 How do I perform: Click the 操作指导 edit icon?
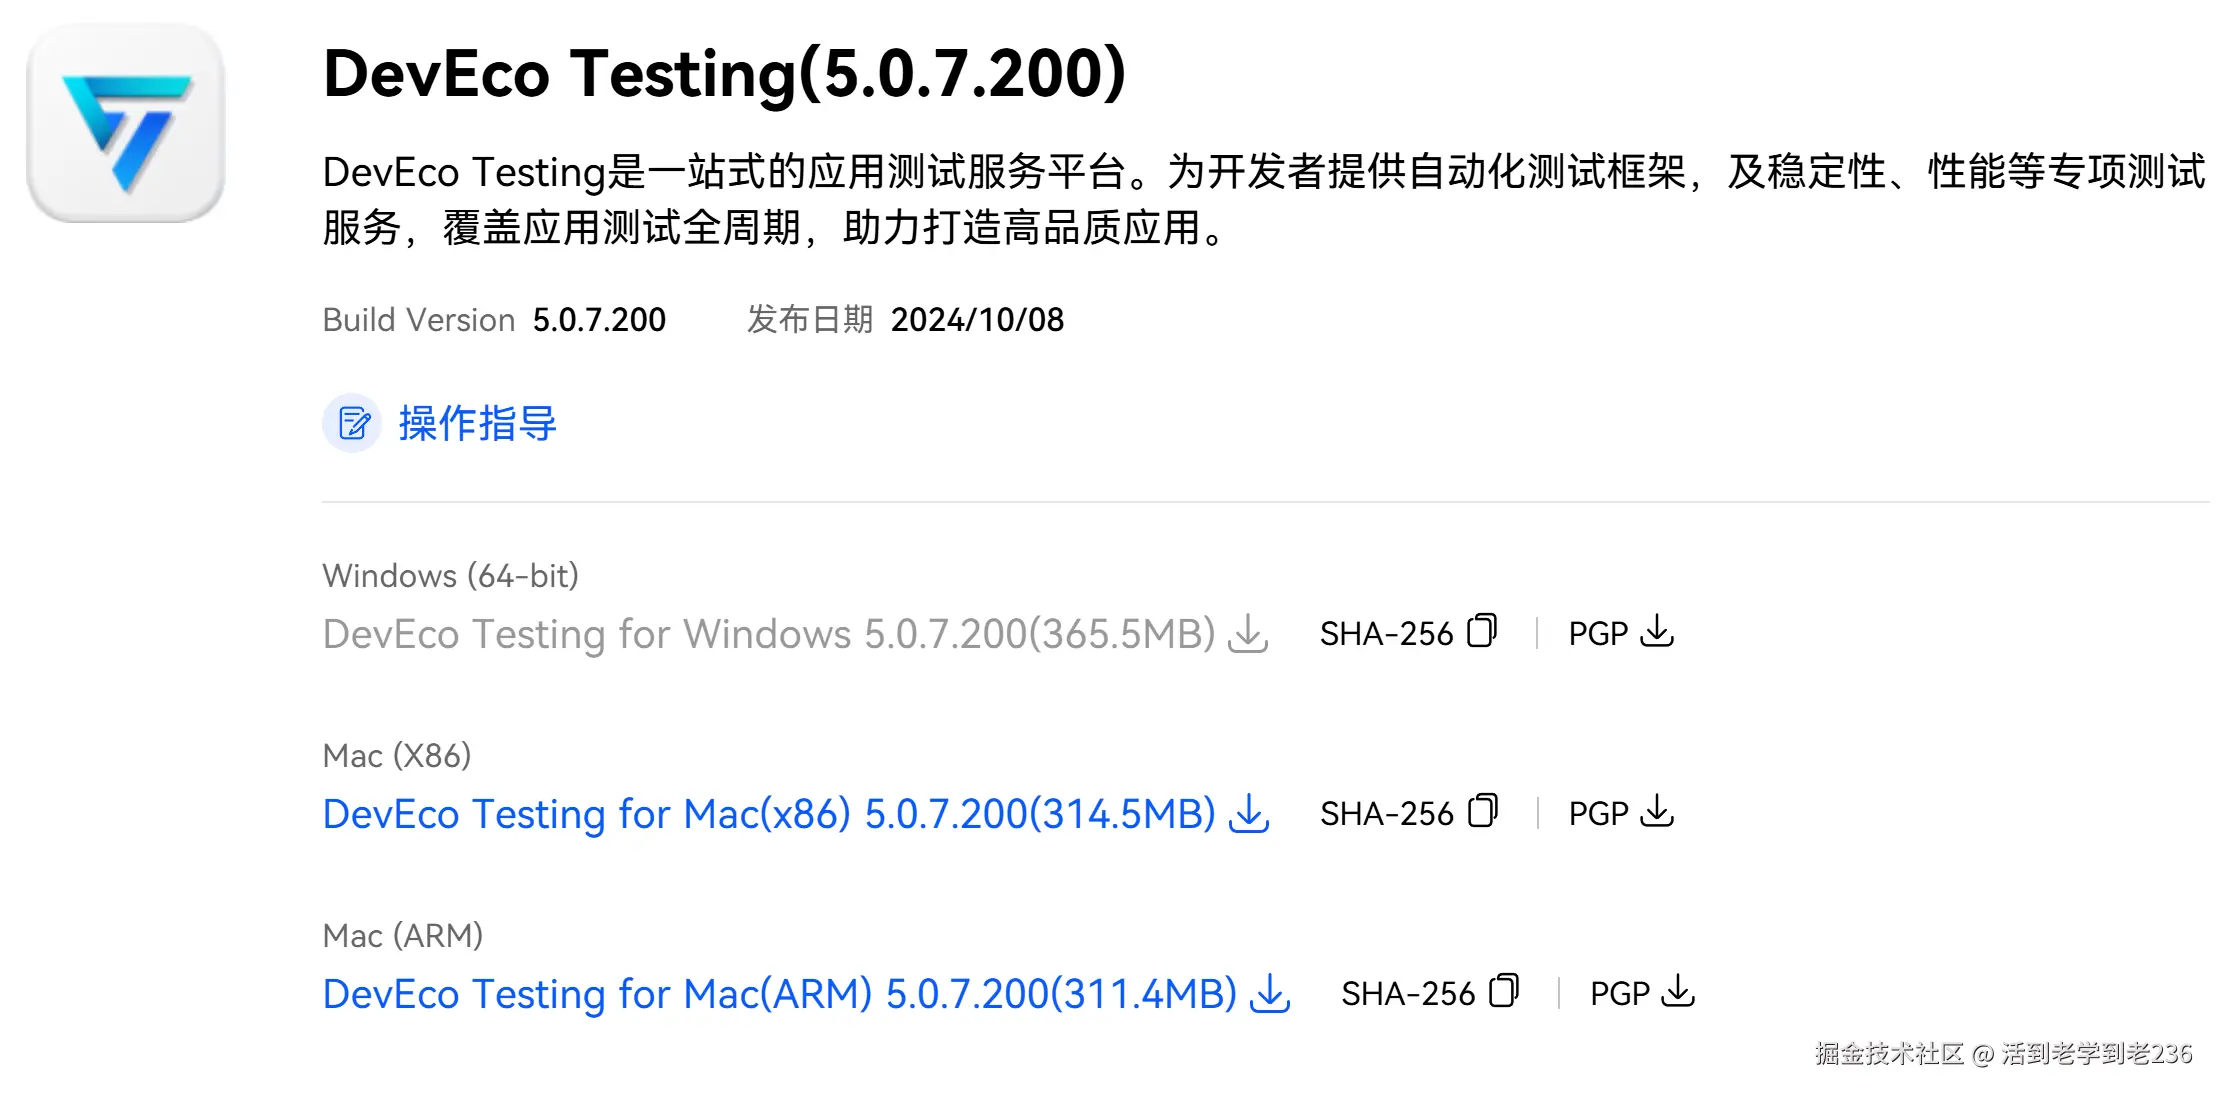[x=352, y=423]
